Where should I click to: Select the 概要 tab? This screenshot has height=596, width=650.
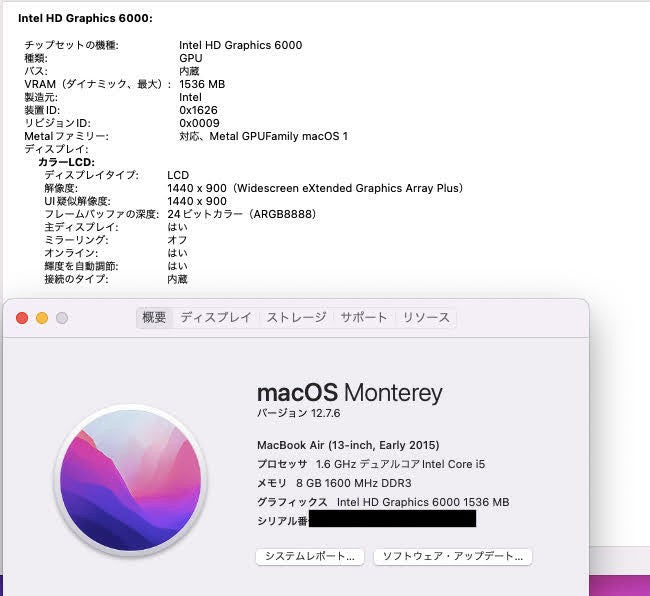pyautogui.click(x=155, y=318)
